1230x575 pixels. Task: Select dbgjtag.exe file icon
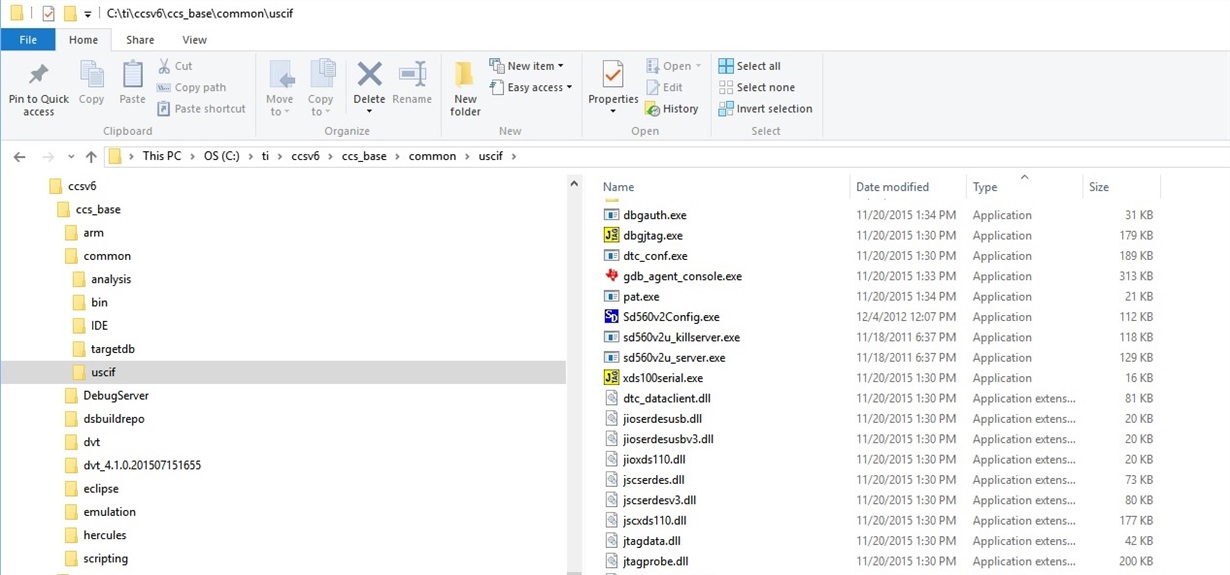coord(612,235)
